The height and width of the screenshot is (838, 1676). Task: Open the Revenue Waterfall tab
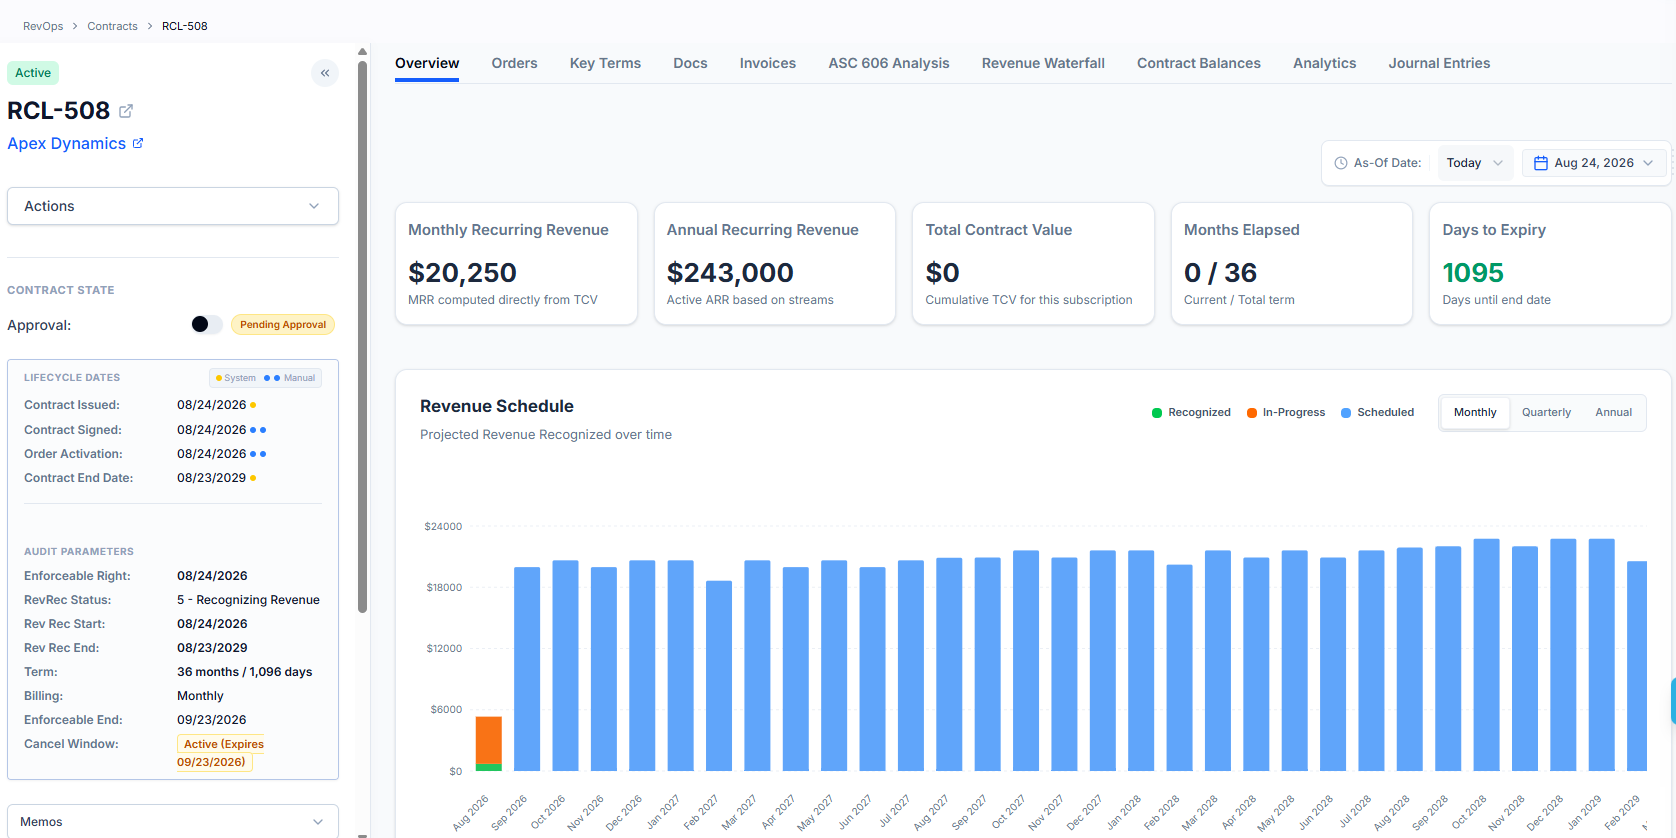(1043, 63)
